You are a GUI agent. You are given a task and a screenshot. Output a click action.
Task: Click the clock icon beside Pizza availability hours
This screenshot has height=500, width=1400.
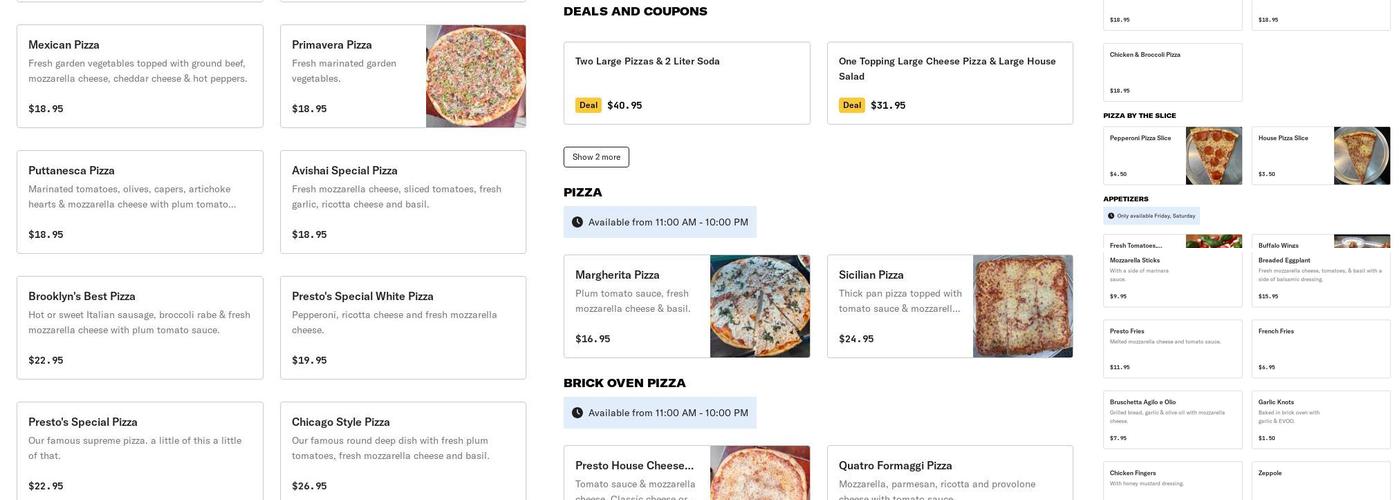(x=577, y=222)
